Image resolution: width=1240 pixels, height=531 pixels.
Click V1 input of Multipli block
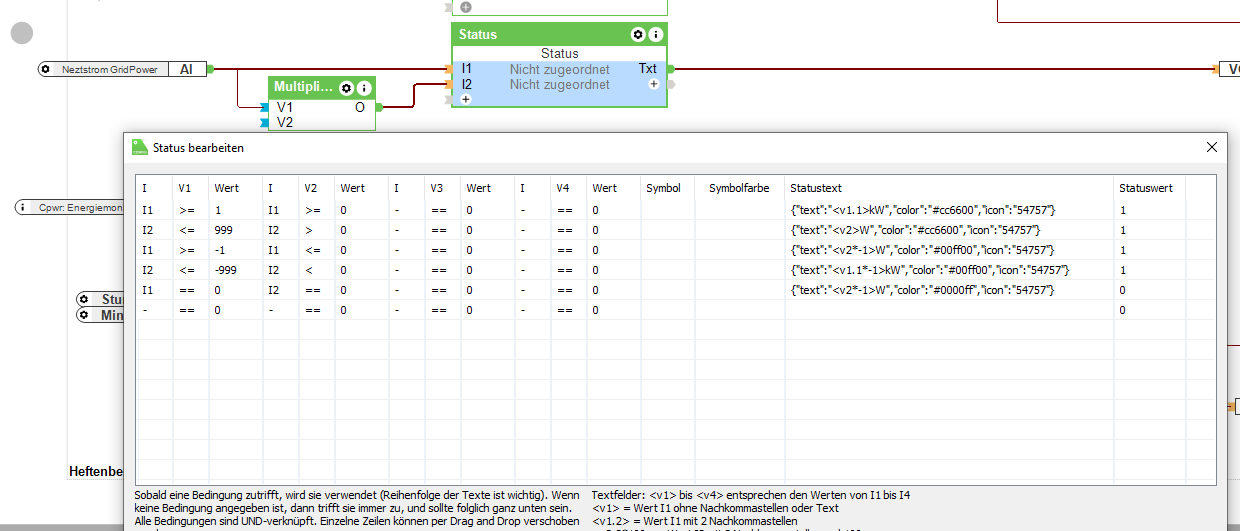(285, 107)
